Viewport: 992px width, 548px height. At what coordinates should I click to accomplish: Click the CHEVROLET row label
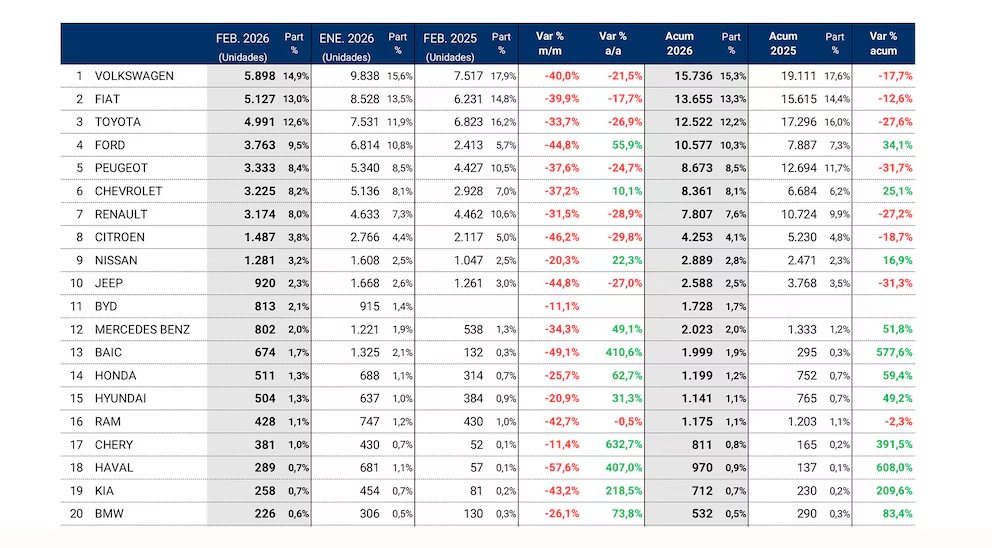[127, 191]
